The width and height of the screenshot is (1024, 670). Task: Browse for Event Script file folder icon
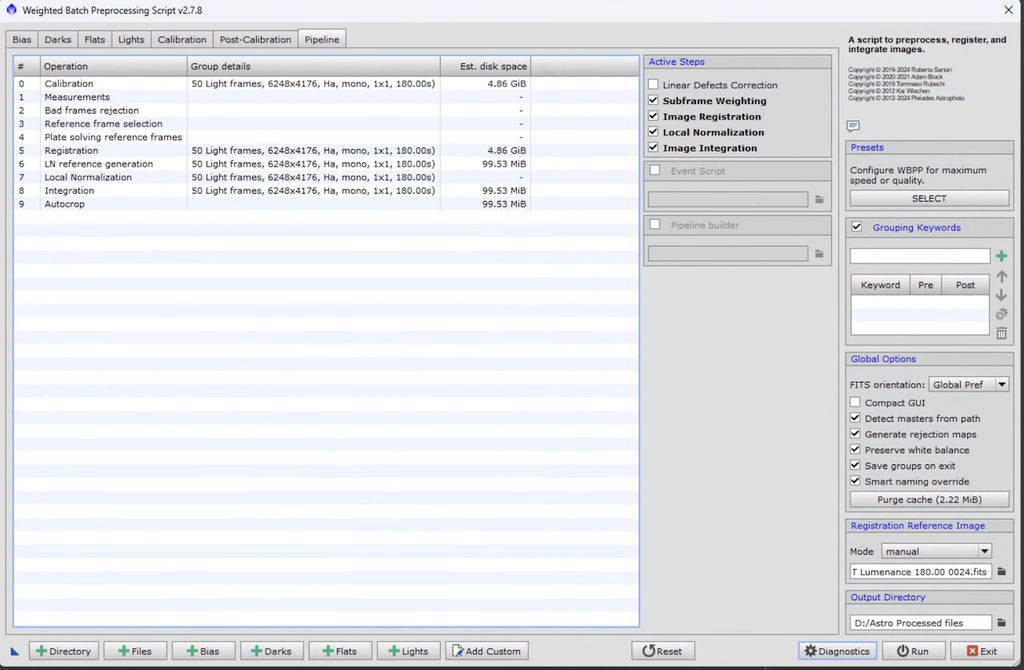pyautogui.click(x=819, y=199)
